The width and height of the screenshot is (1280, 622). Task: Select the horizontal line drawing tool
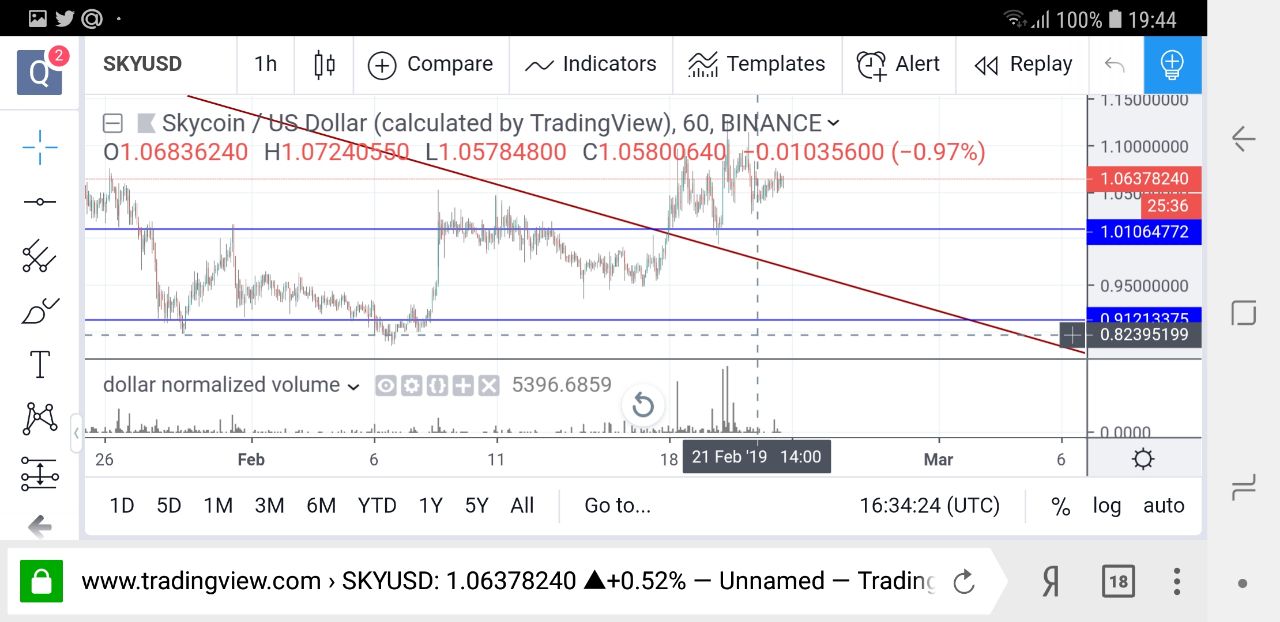tap(40, 202)
